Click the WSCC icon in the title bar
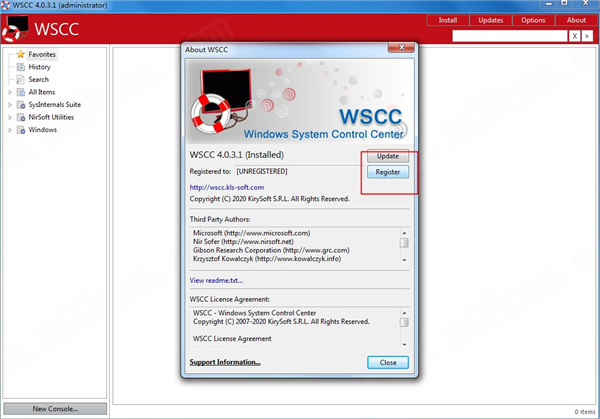Screen dimensions: 600x419 click(x=5, y=5)
